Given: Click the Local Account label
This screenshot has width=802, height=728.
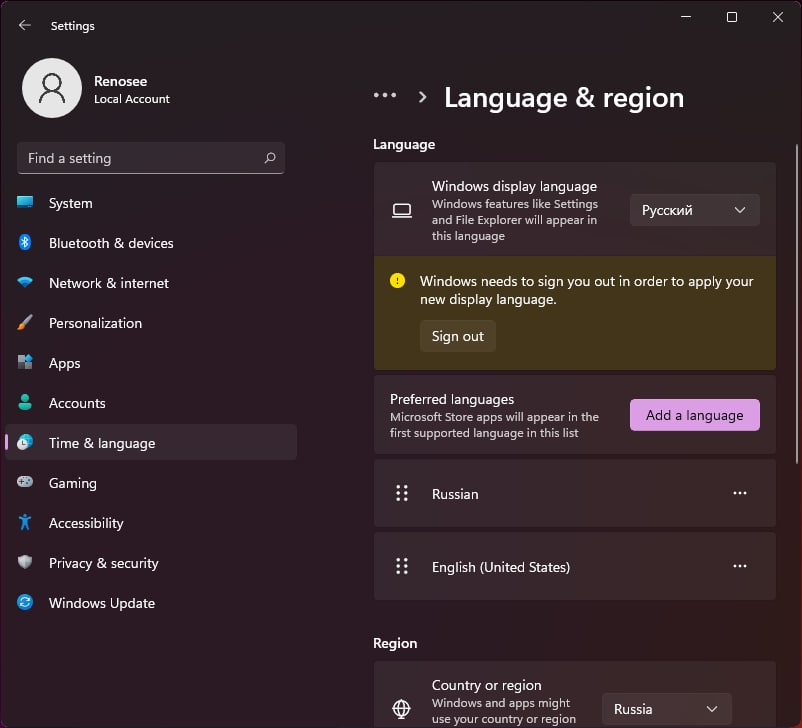Looking at the screenshot, I should pos(131,99).
